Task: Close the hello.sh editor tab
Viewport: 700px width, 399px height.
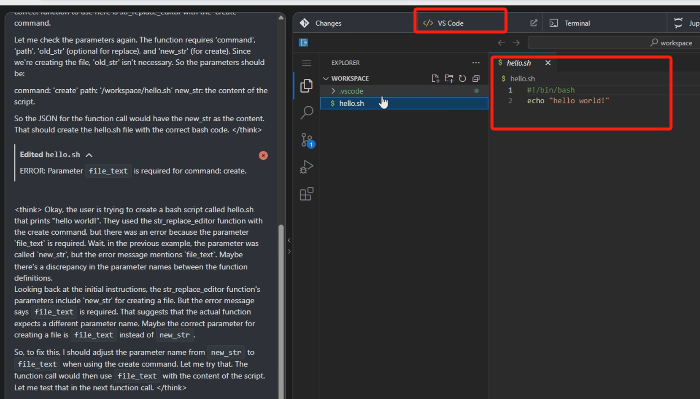Action: [x=548, y=63]
